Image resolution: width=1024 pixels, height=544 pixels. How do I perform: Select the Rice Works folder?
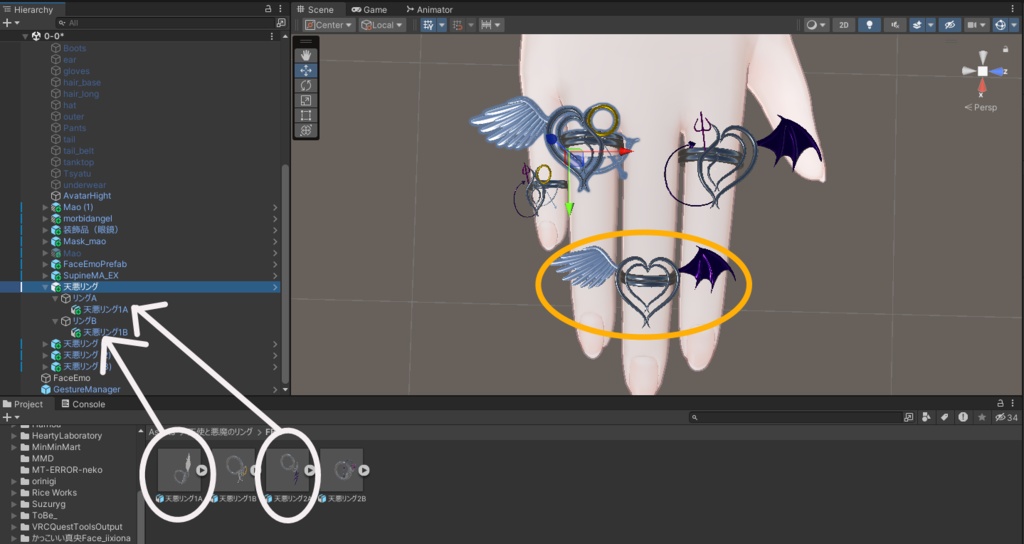click(54, 492)
